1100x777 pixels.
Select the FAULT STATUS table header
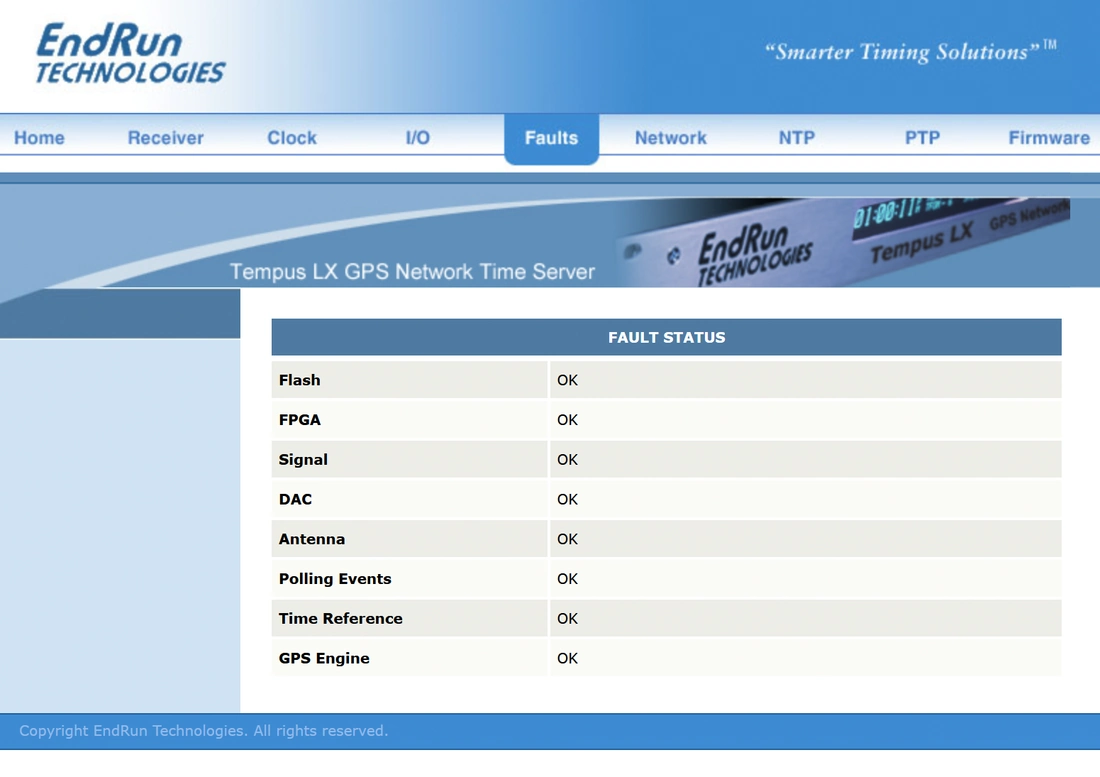coord(666,337)
